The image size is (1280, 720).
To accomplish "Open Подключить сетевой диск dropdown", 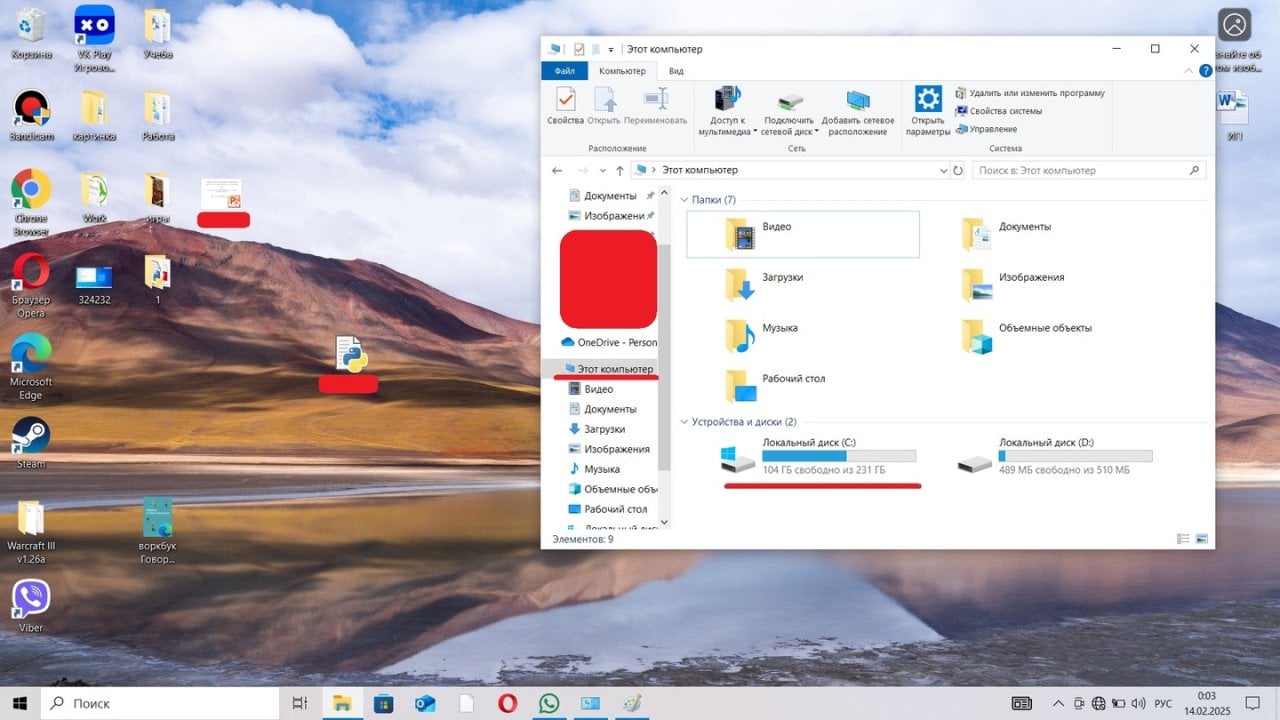I will (817, 131).
